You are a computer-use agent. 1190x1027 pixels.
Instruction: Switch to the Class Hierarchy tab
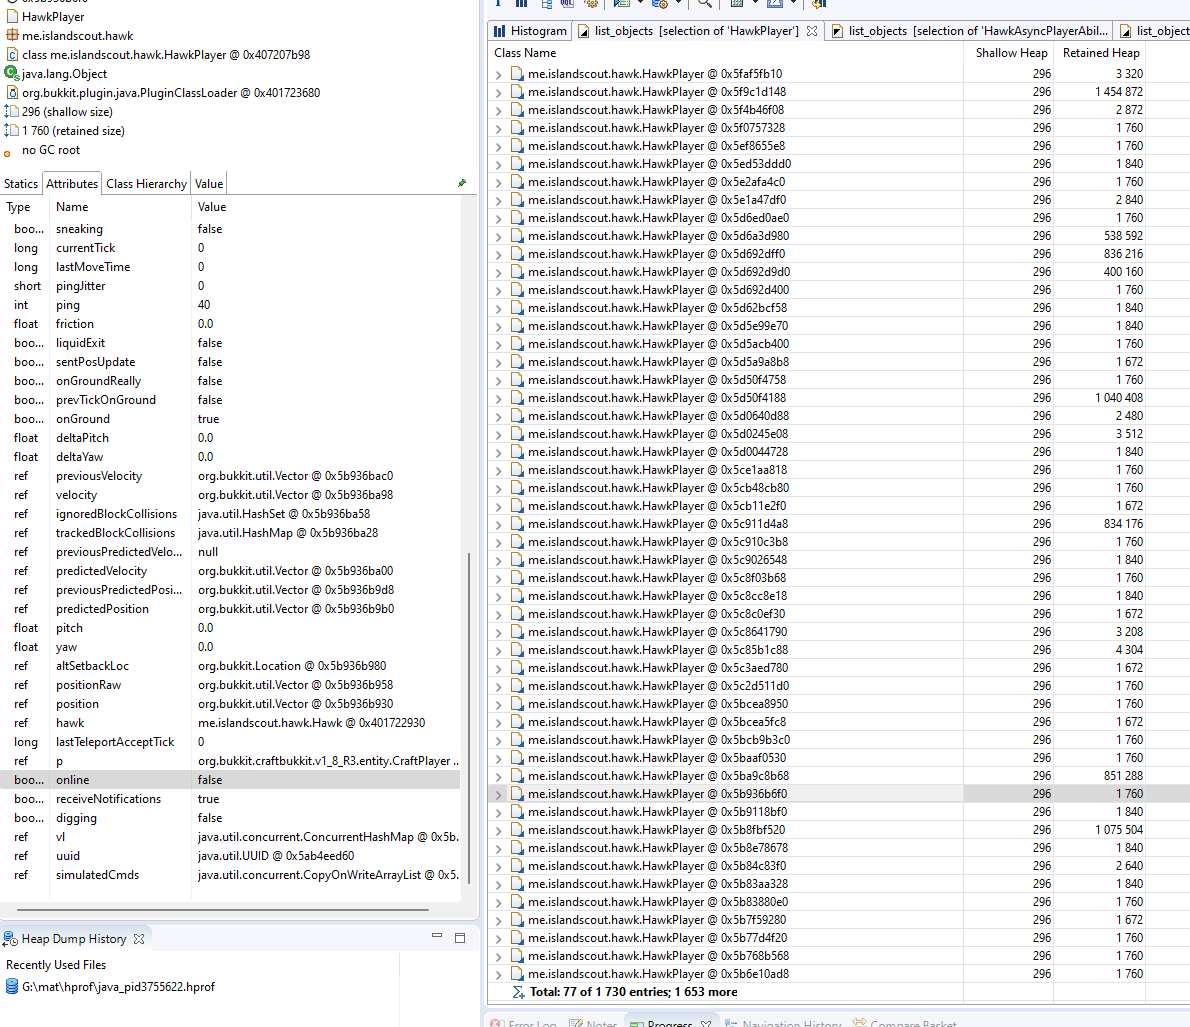click(145, 183)
